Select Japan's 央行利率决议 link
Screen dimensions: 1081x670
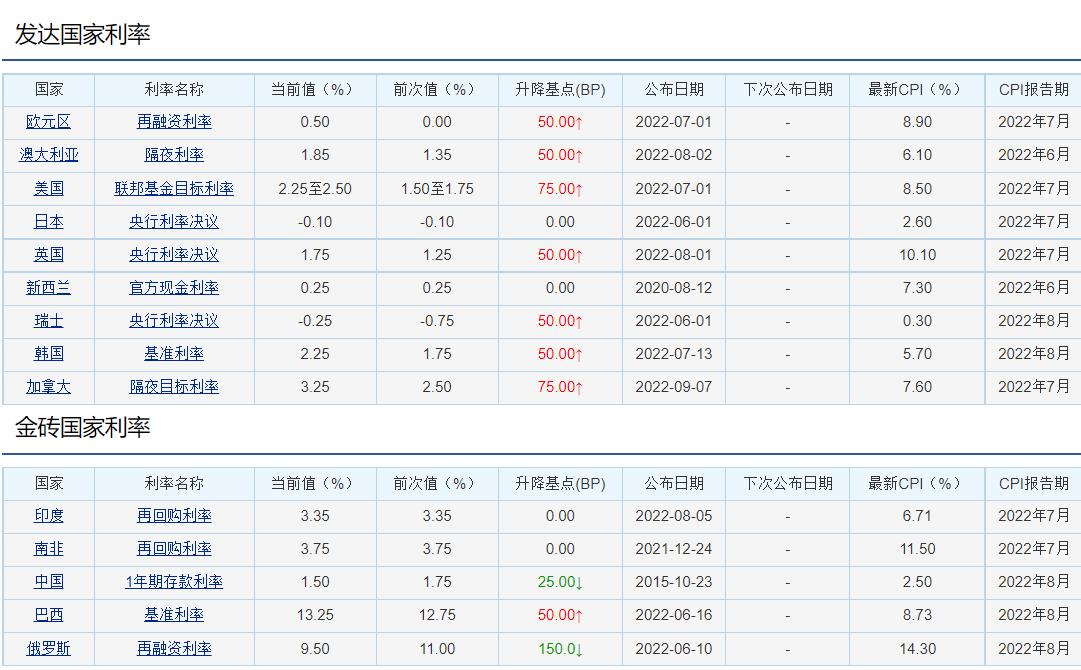(x=176, y=221)
